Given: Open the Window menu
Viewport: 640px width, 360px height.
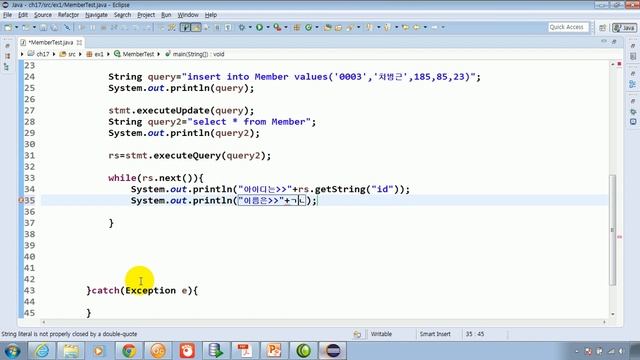Looking at the screenshot, I should tap(188, 15).
